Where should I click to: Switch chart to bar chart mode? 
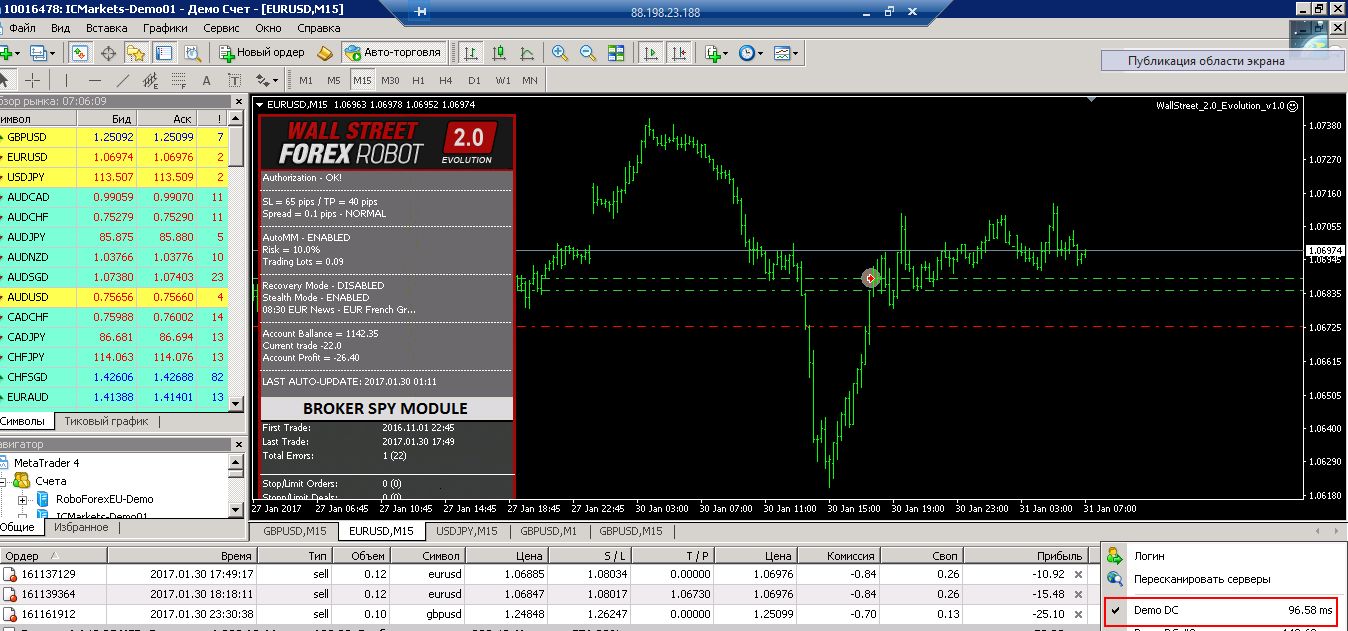coord(469,53)
